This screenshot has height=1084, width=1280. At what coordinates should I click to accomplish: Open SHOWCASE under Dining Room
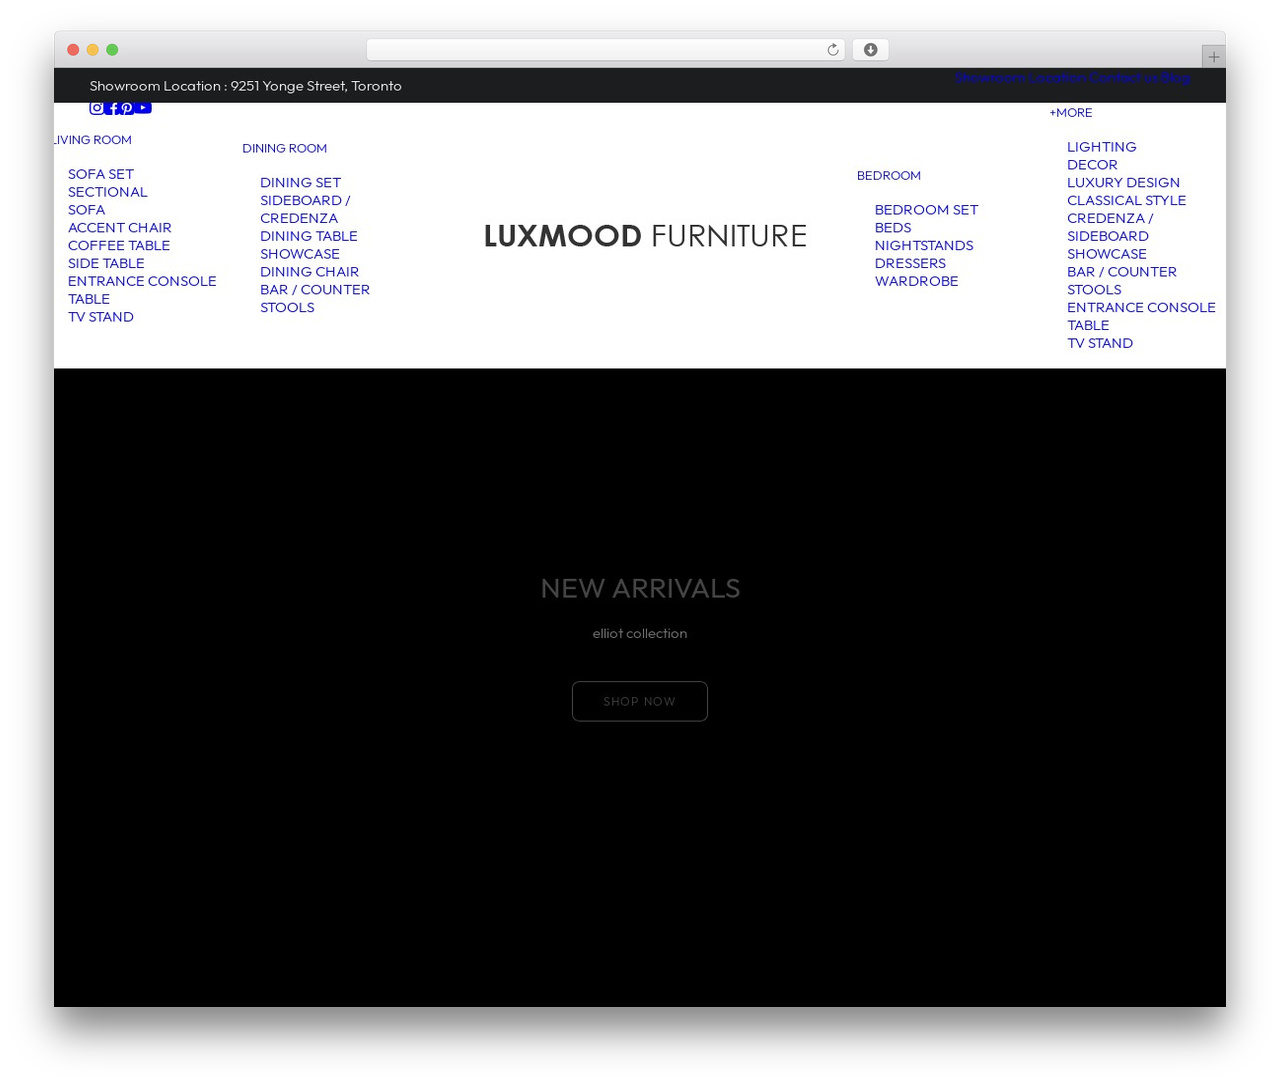coord(300,254)
